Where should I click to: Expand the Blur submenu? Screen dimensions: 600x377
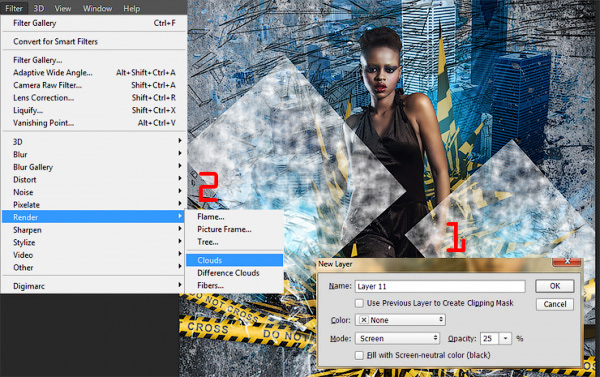coord(94,154)
